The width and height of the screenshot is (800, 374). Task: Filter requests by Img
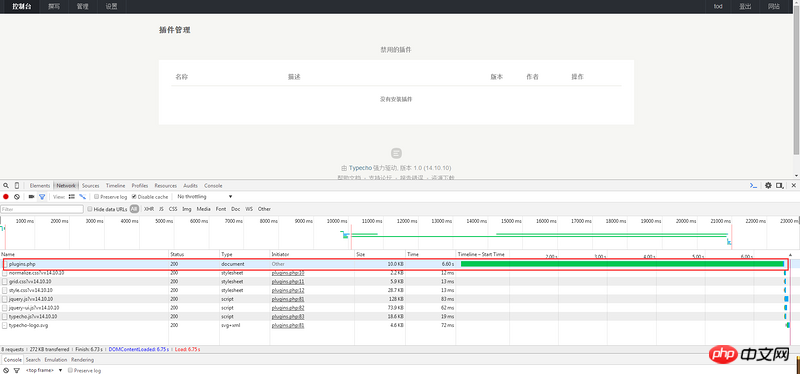187,209
